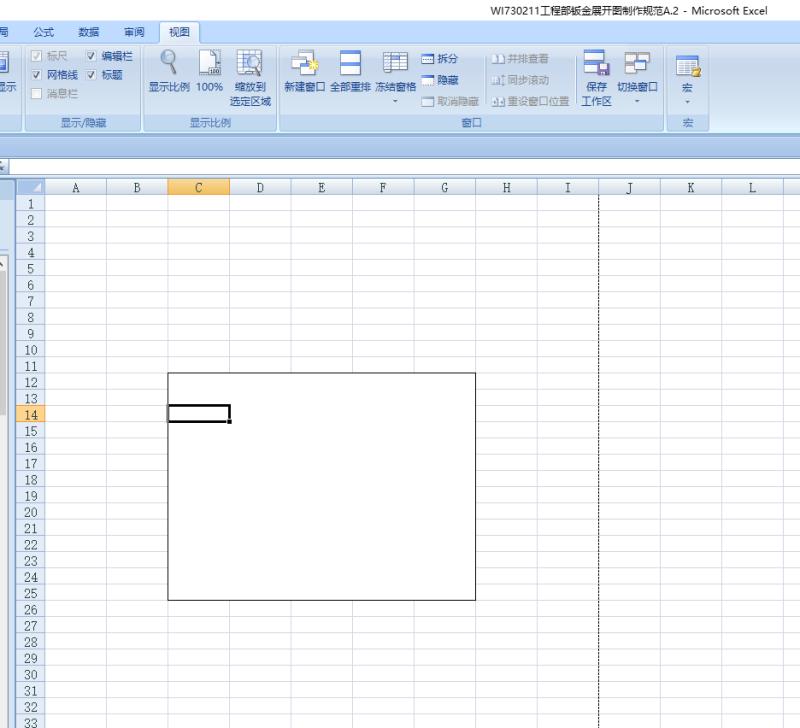Click 同步滚动 synchronous scrolling

tap(520, 80)
